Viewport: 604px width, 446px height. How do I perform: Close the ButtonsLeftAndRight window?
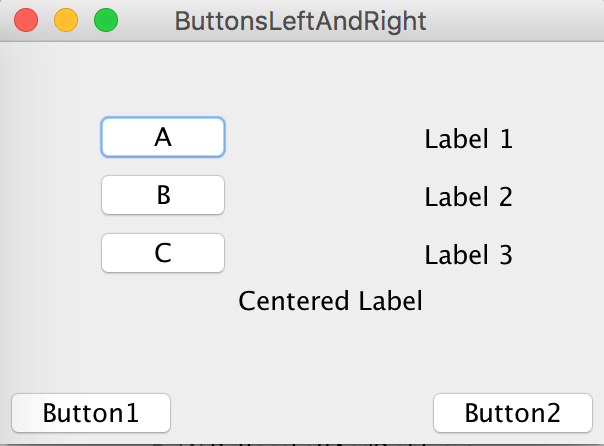(27, 20)
